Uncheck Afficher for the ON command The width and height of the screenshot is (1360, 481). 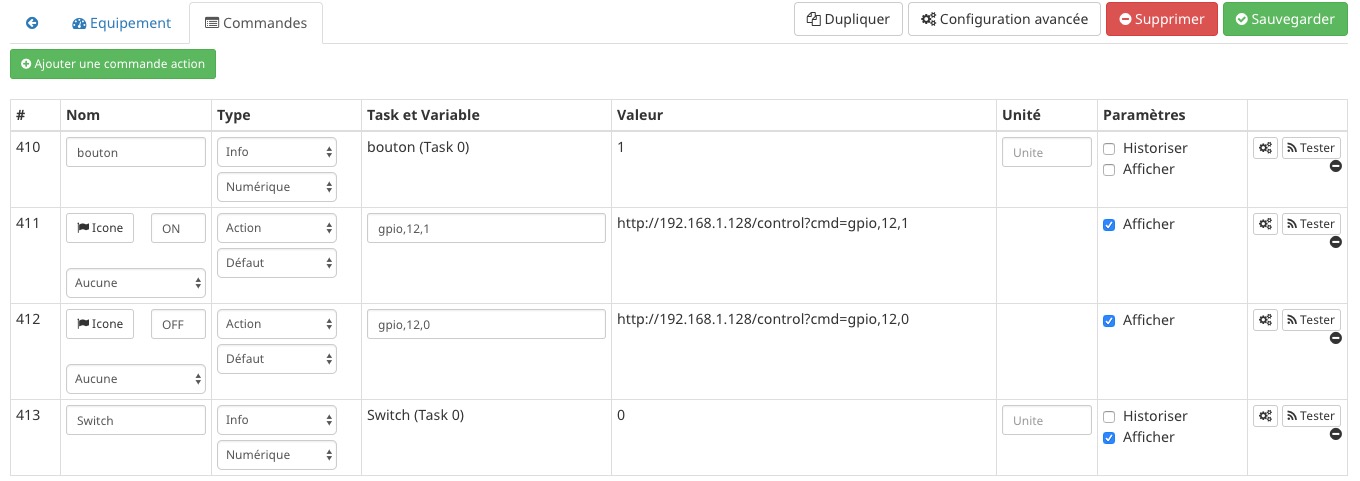pyautogui.click(x=1109, y=225)
